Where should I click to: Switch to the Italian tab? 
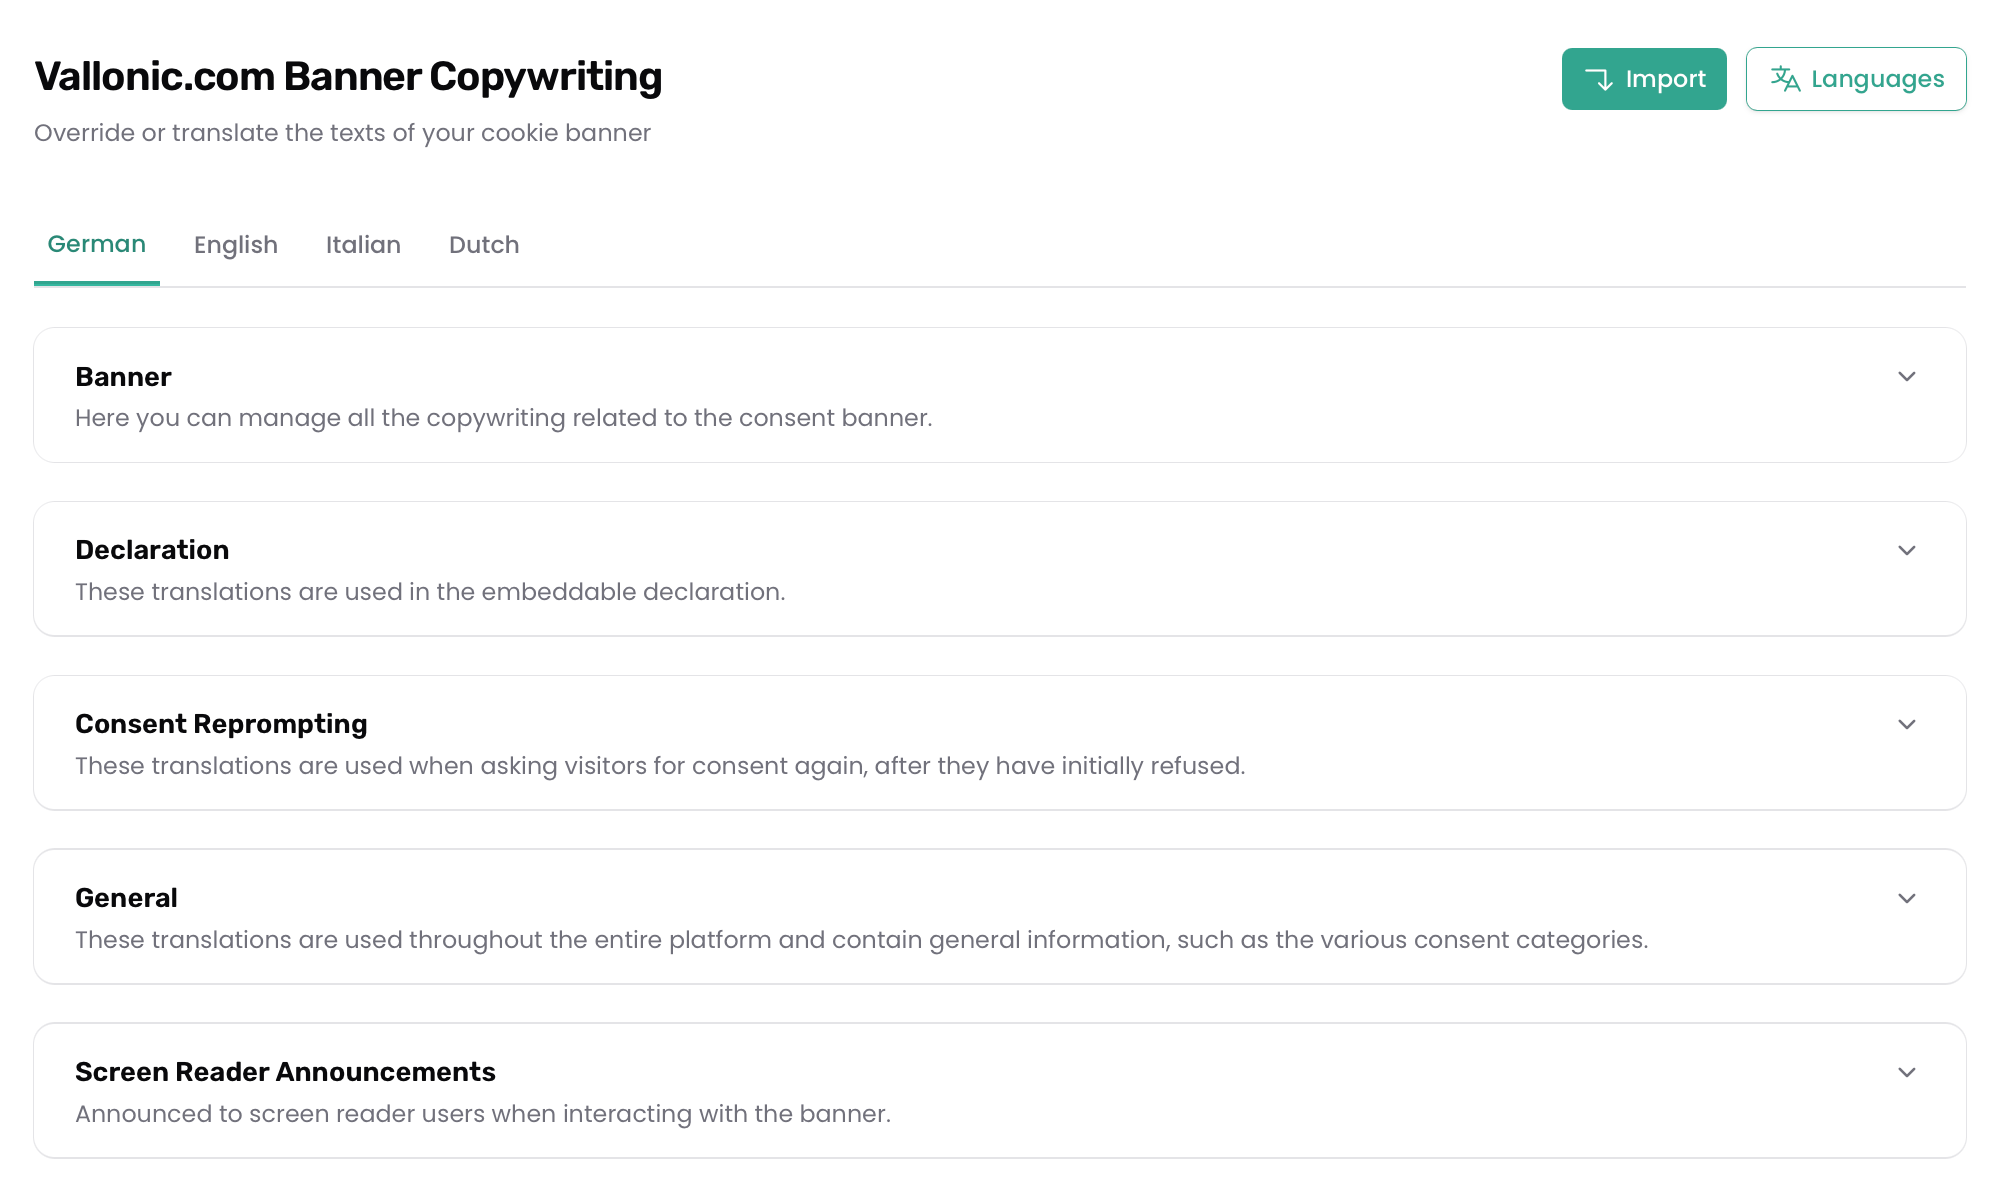(363, 245)
